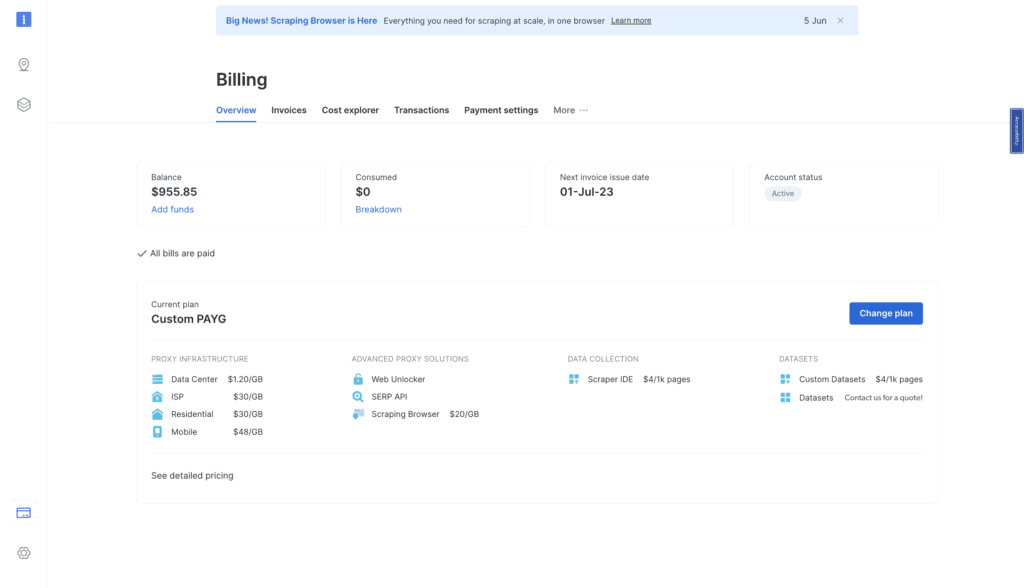This screenshot has height=588, width=1024.
Task: Click the Mobile proxy phone icon
Action: (157, 431)
